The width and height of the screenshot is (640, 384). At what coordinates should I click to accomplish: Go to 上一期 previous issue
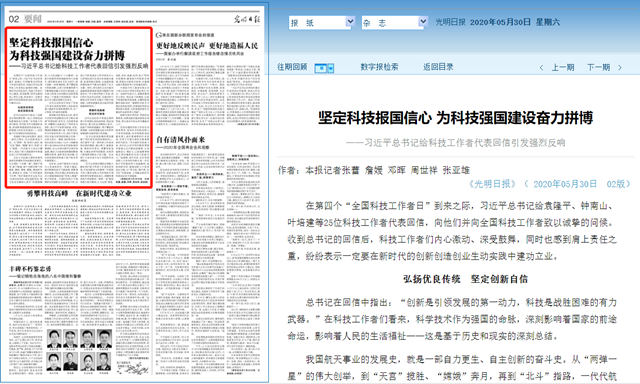563,67
